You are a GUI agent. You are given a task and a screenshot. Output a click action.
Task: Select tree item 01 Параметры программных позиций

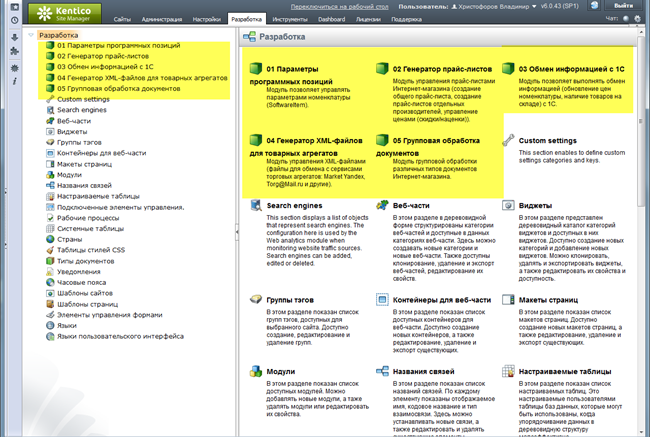click(119, 45)
